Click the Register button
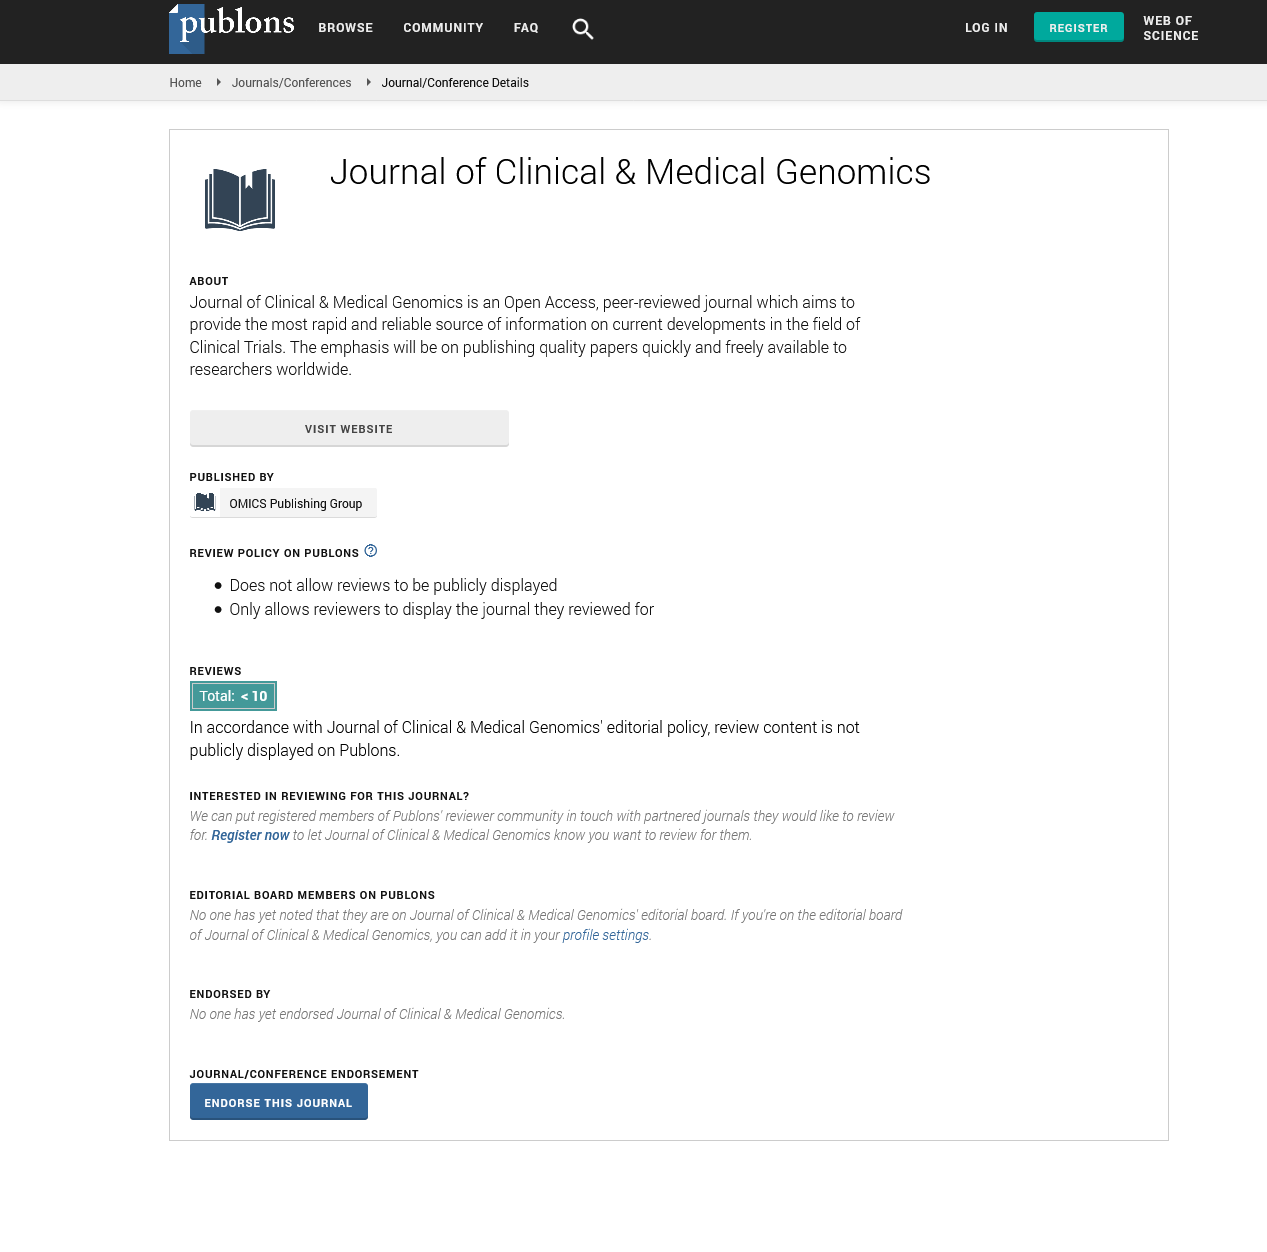The height and width of the screenshot is (1252, 1267). coord(1078,27)
